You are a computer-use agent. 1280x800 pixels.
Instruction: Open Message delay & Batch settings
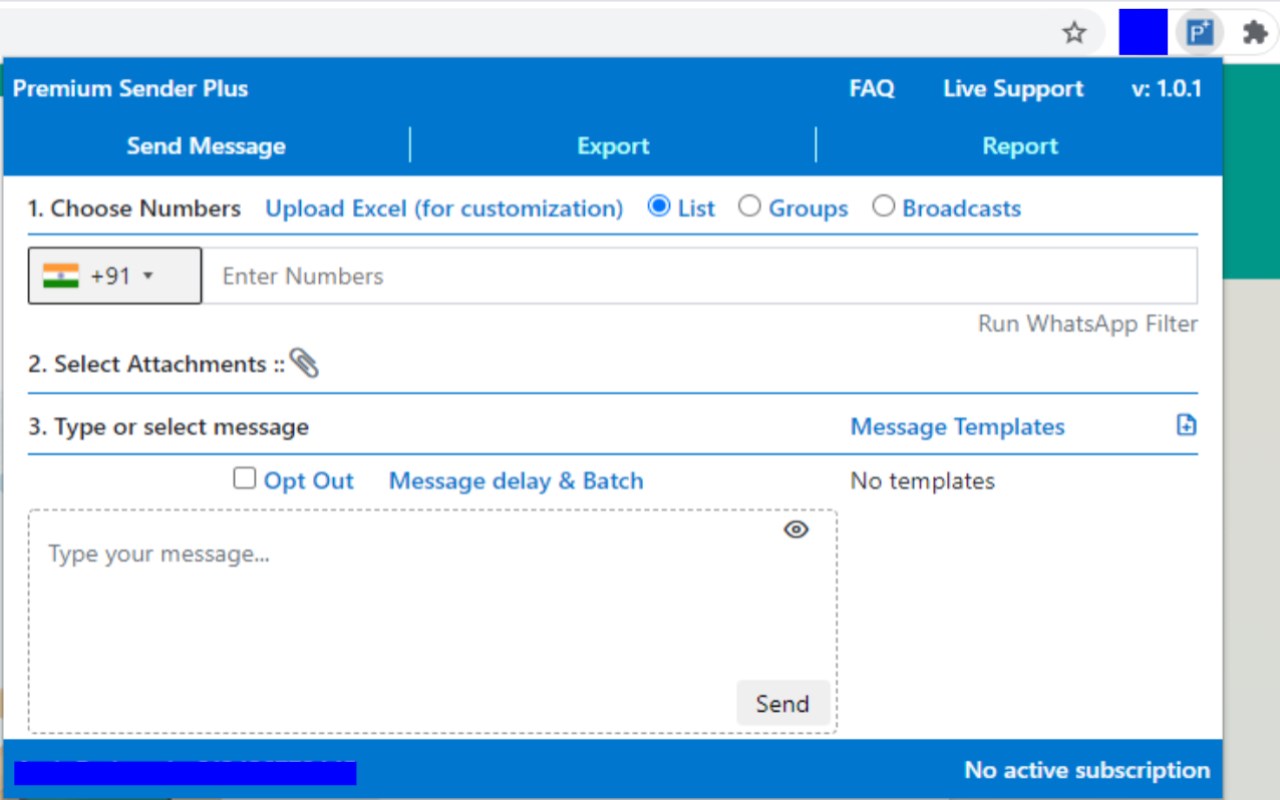click(515, 480)
